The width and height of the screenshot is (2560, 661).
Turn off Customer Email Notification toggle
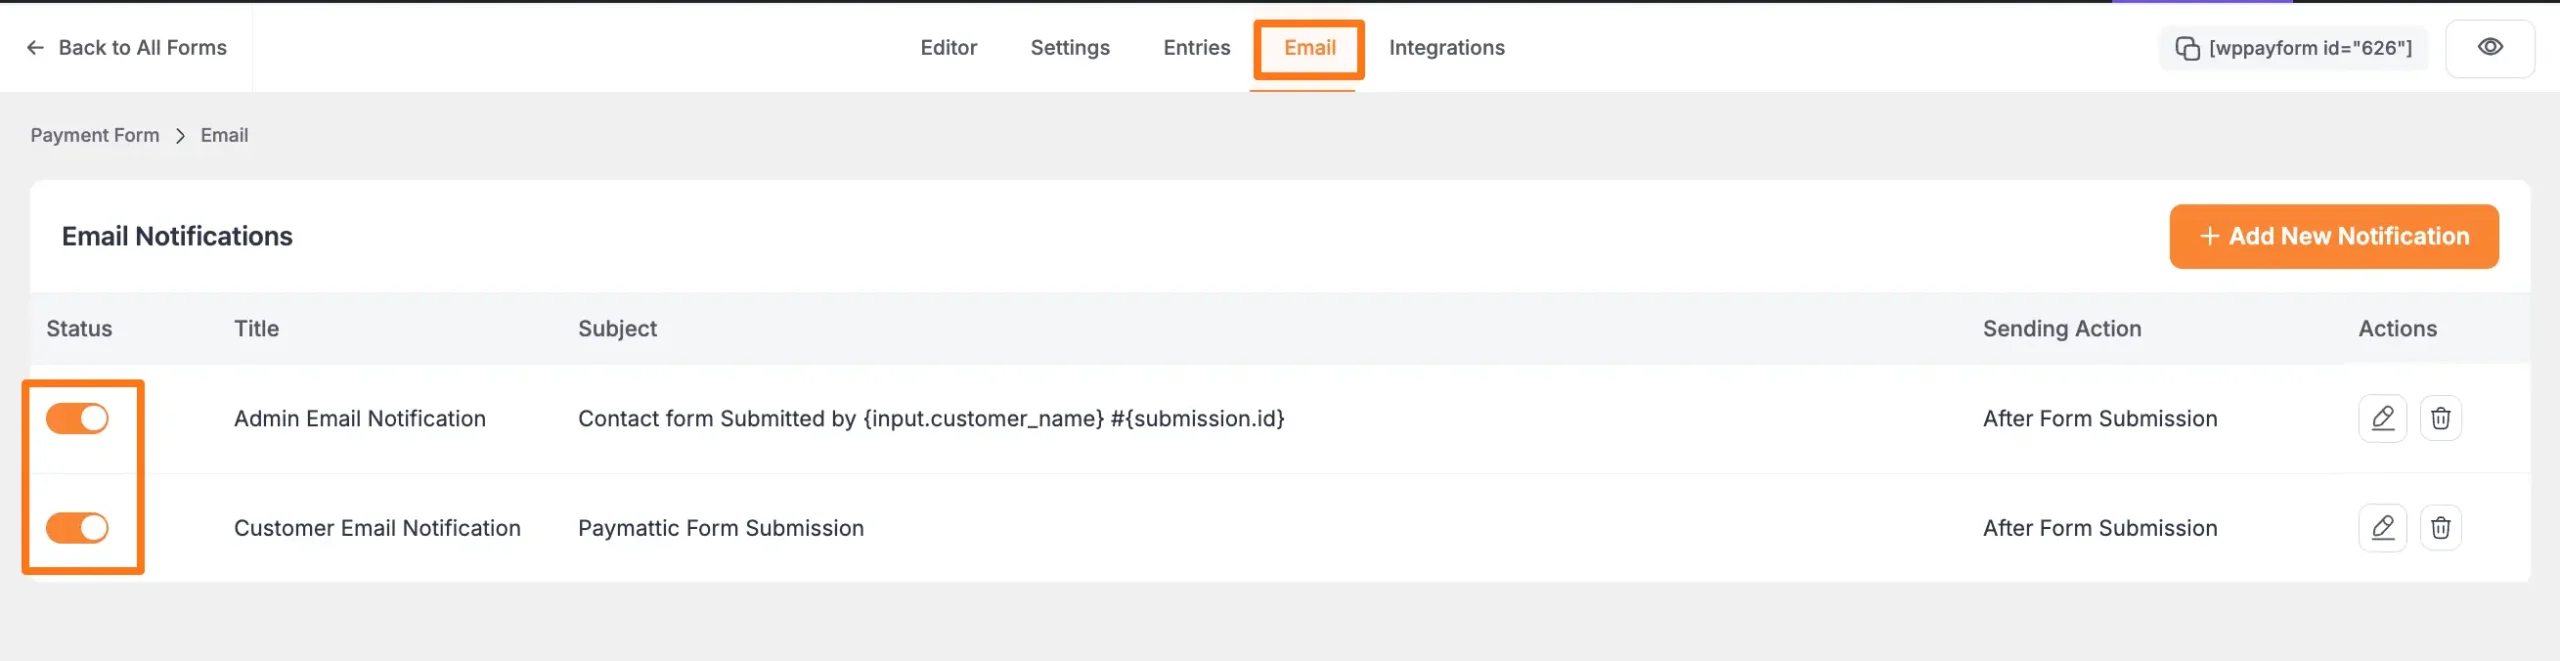[77, 527]
